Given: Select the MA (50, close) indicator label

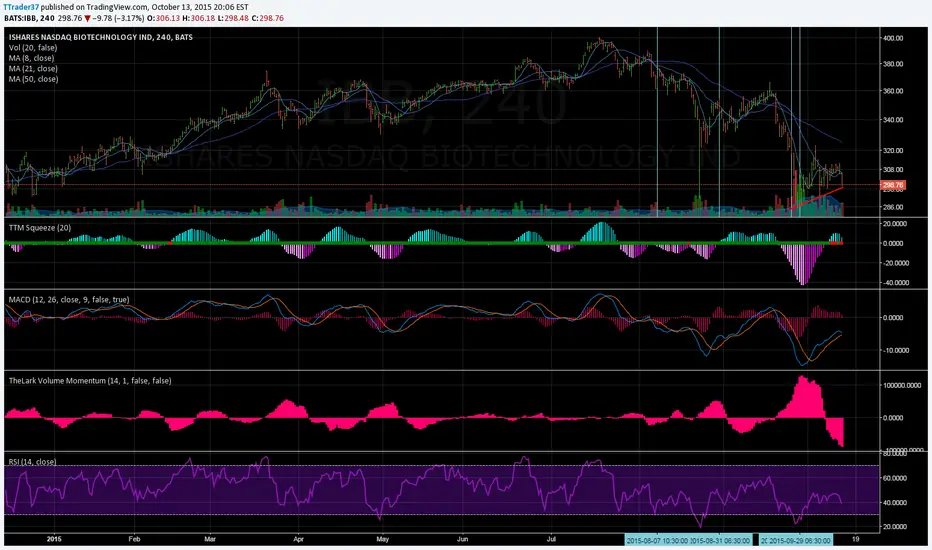Looking at the screenshot, I should point(33,79).
